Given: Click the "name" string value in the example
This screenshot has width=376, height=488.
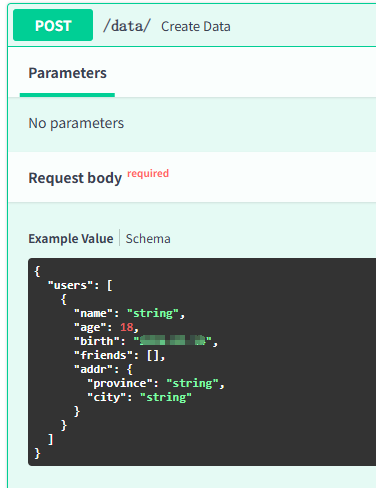Looking at the screenshot, I should 153,313.
